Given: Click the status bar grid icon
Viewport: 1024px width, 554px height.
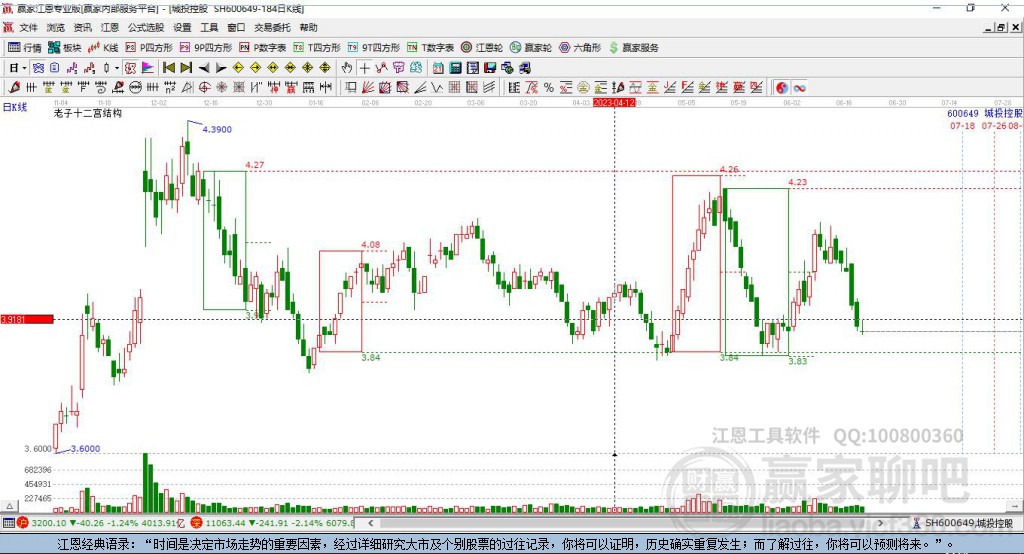Looking at the screenshot, I should (8, 523).
